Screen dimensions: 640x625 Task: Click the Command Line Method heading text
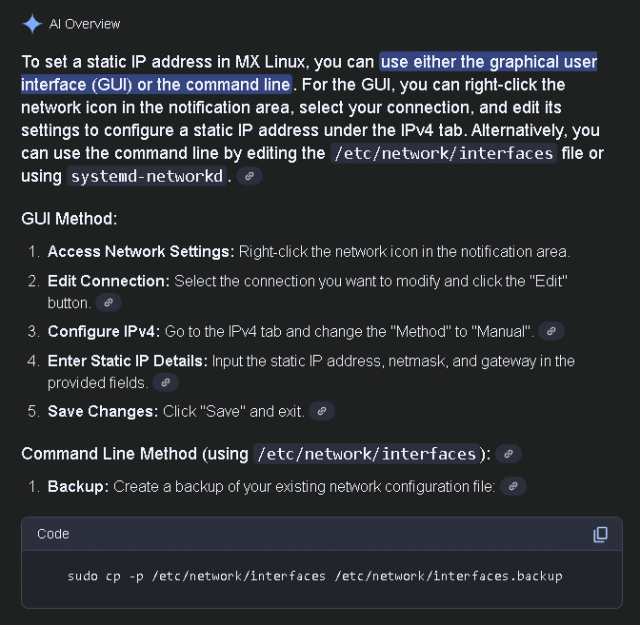[x=134, y=454]
